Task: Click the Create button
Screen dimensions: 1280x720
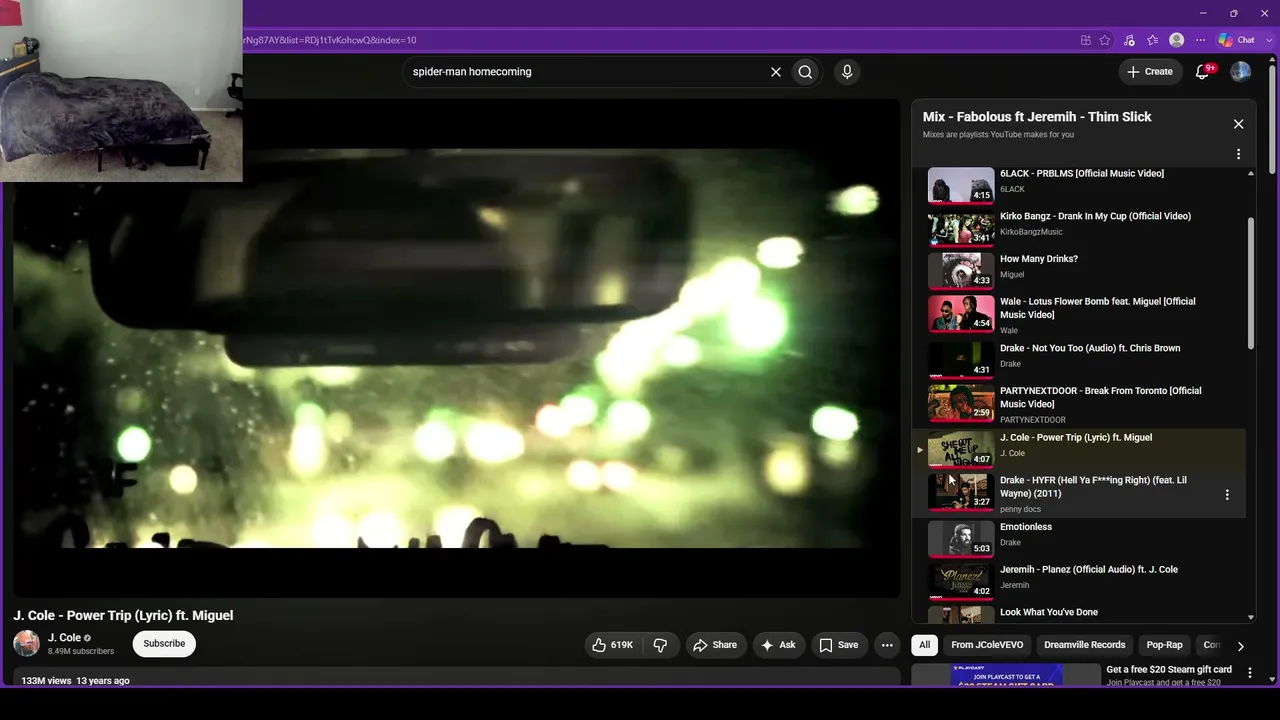Action: click(1150, 71)
